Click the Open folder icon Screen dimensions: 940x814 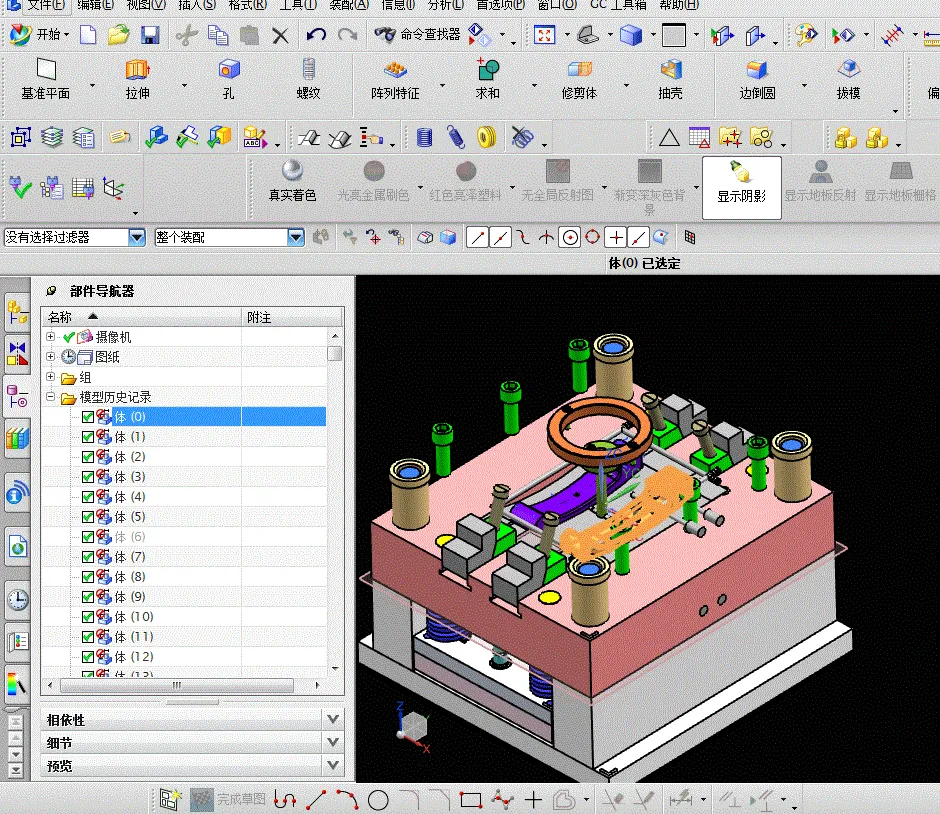(x=119, y=35)
